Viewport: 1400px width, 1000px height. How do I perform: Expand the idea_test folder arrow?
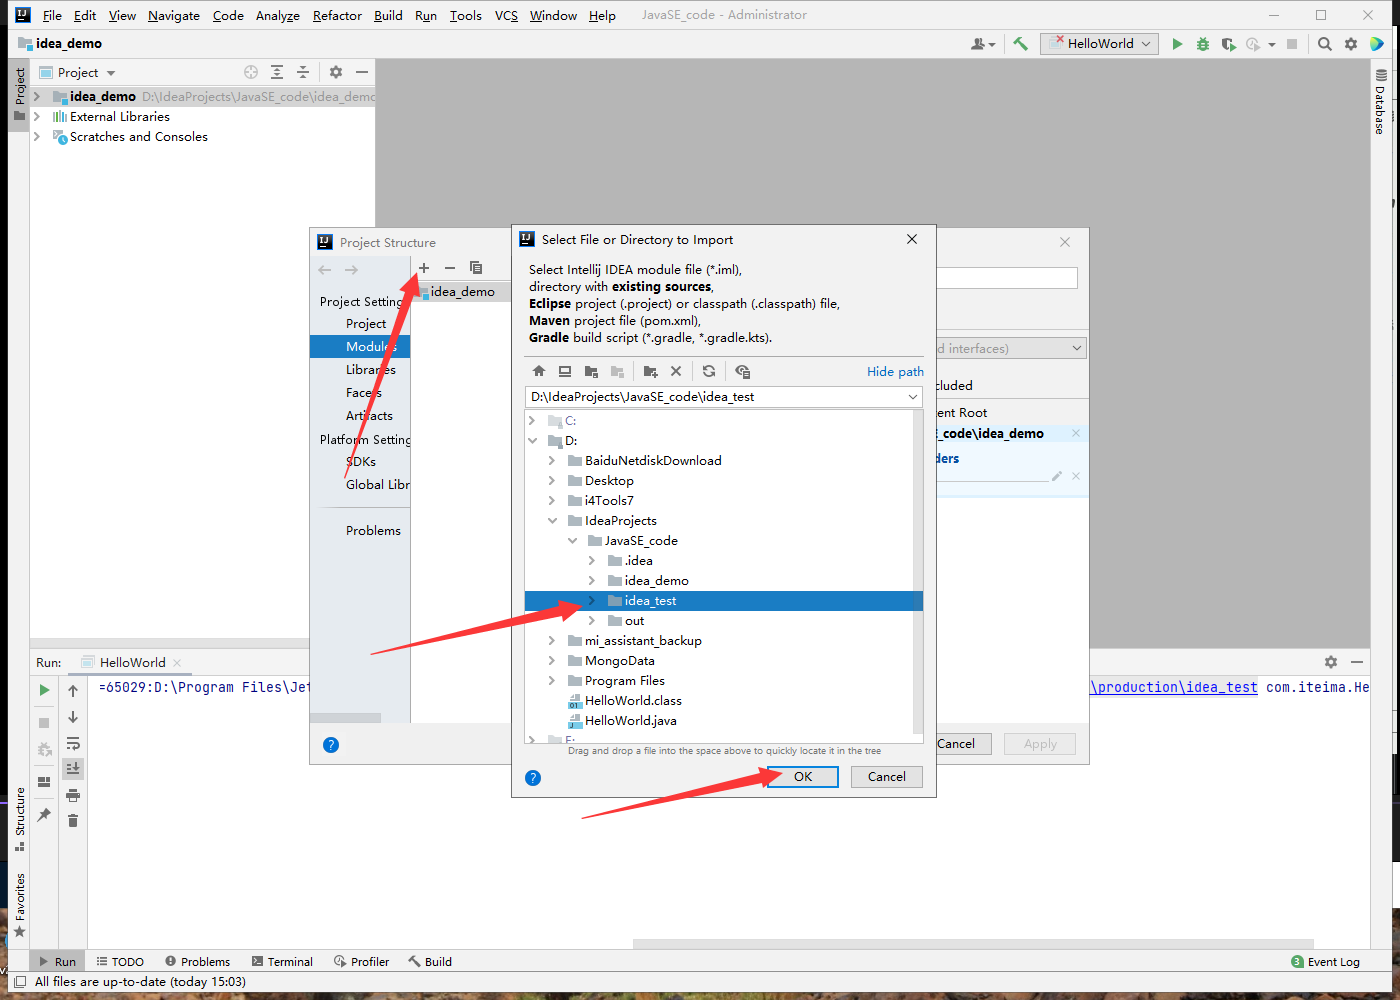[x=592, y=601]
